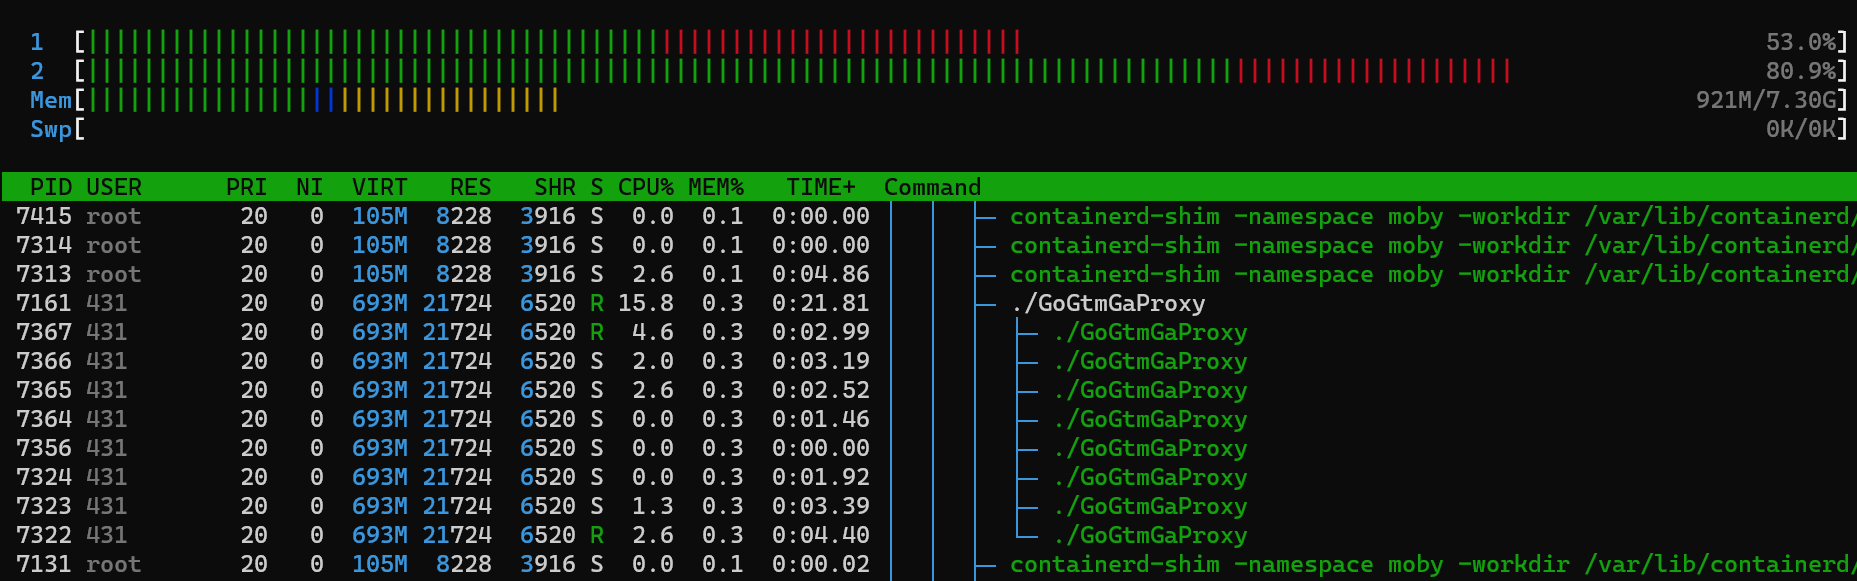Select GoGtmGaProxy thread PID 7322
Image resolution: width=1857 pixels, height=581 pixels.
[928, 535]
